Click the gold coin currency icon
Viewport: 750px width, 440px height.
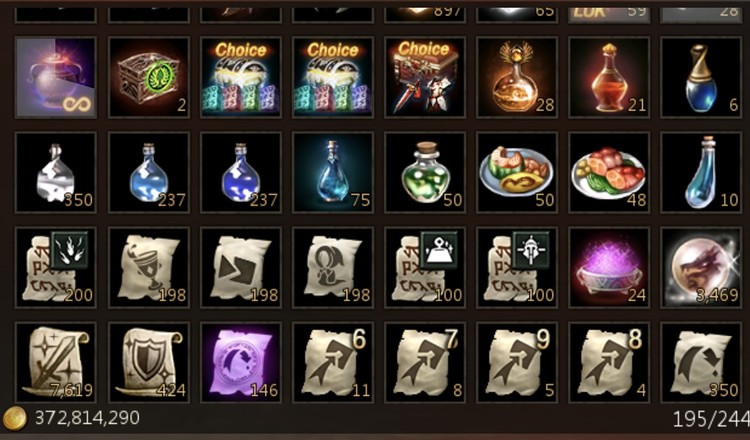[15, 418]
